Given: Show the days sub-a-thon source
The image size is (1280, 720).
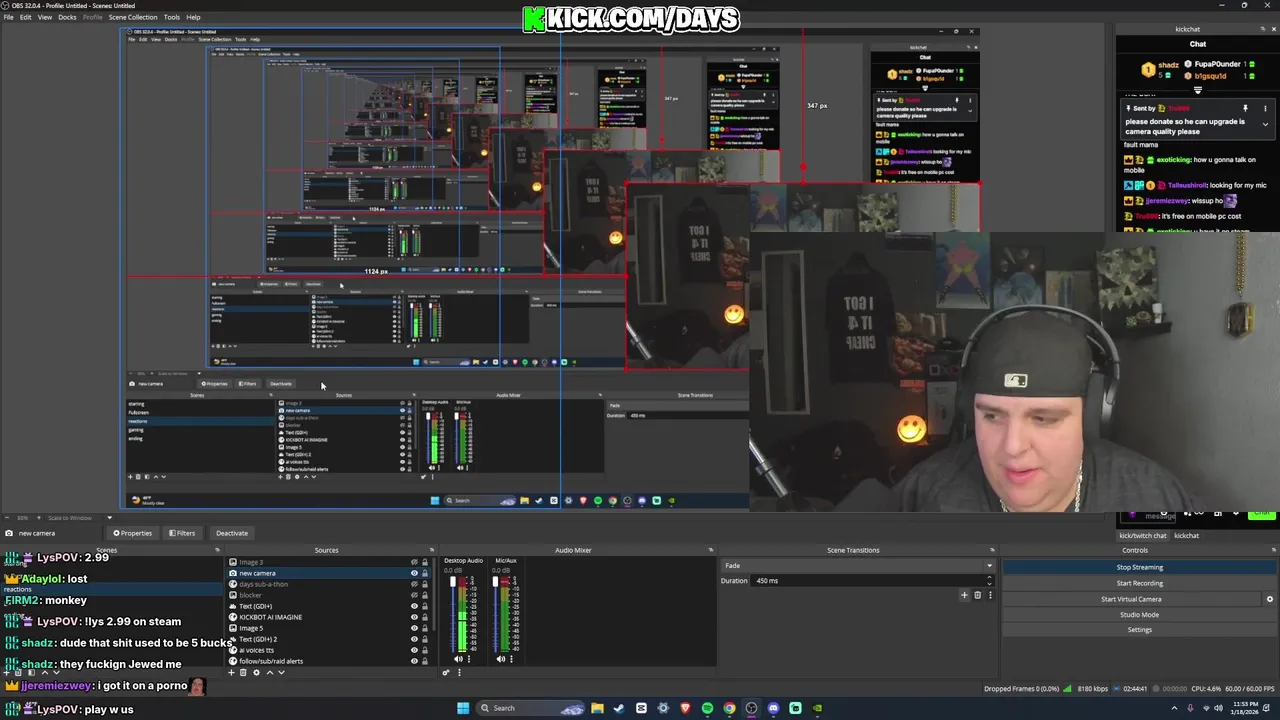Looking at the screenshot, I should click(x=414, y=584).
